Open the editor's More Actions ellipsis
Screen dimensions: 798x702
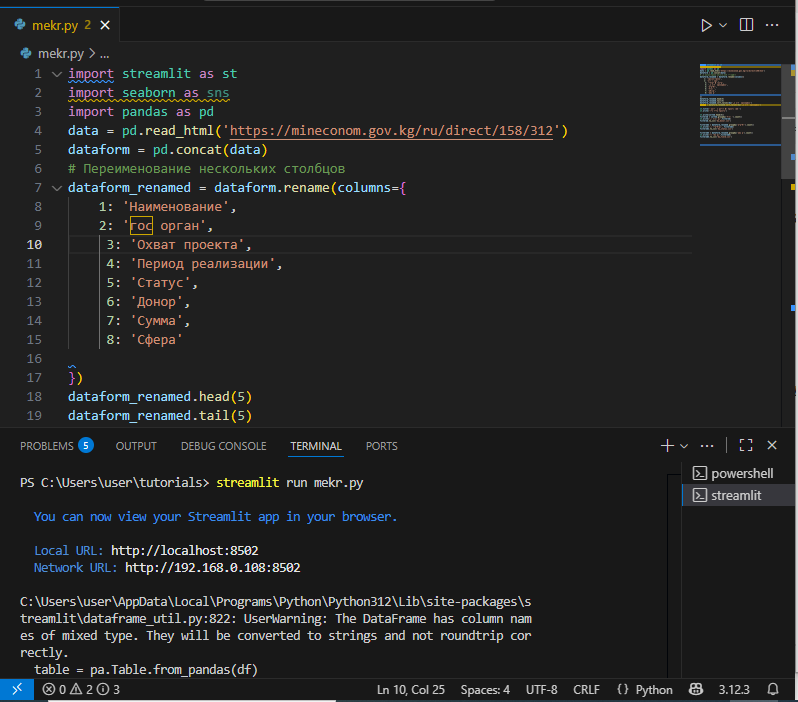773,24
